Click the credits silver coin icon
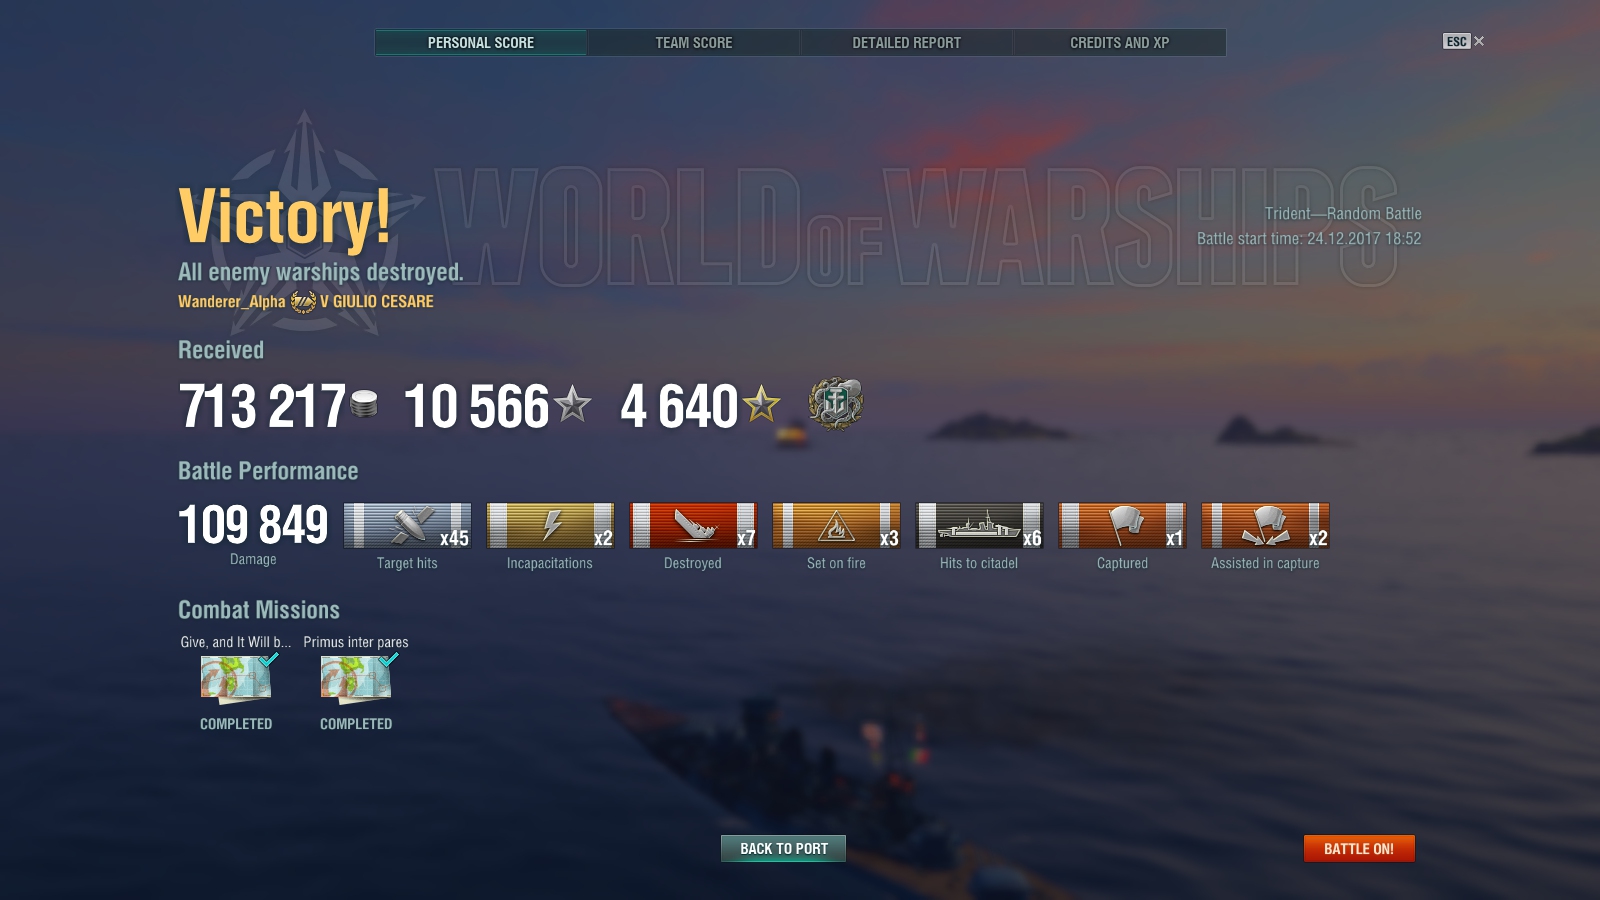Image resolution: width=1600 pixels, height=900 pixels. click(364, 404)
